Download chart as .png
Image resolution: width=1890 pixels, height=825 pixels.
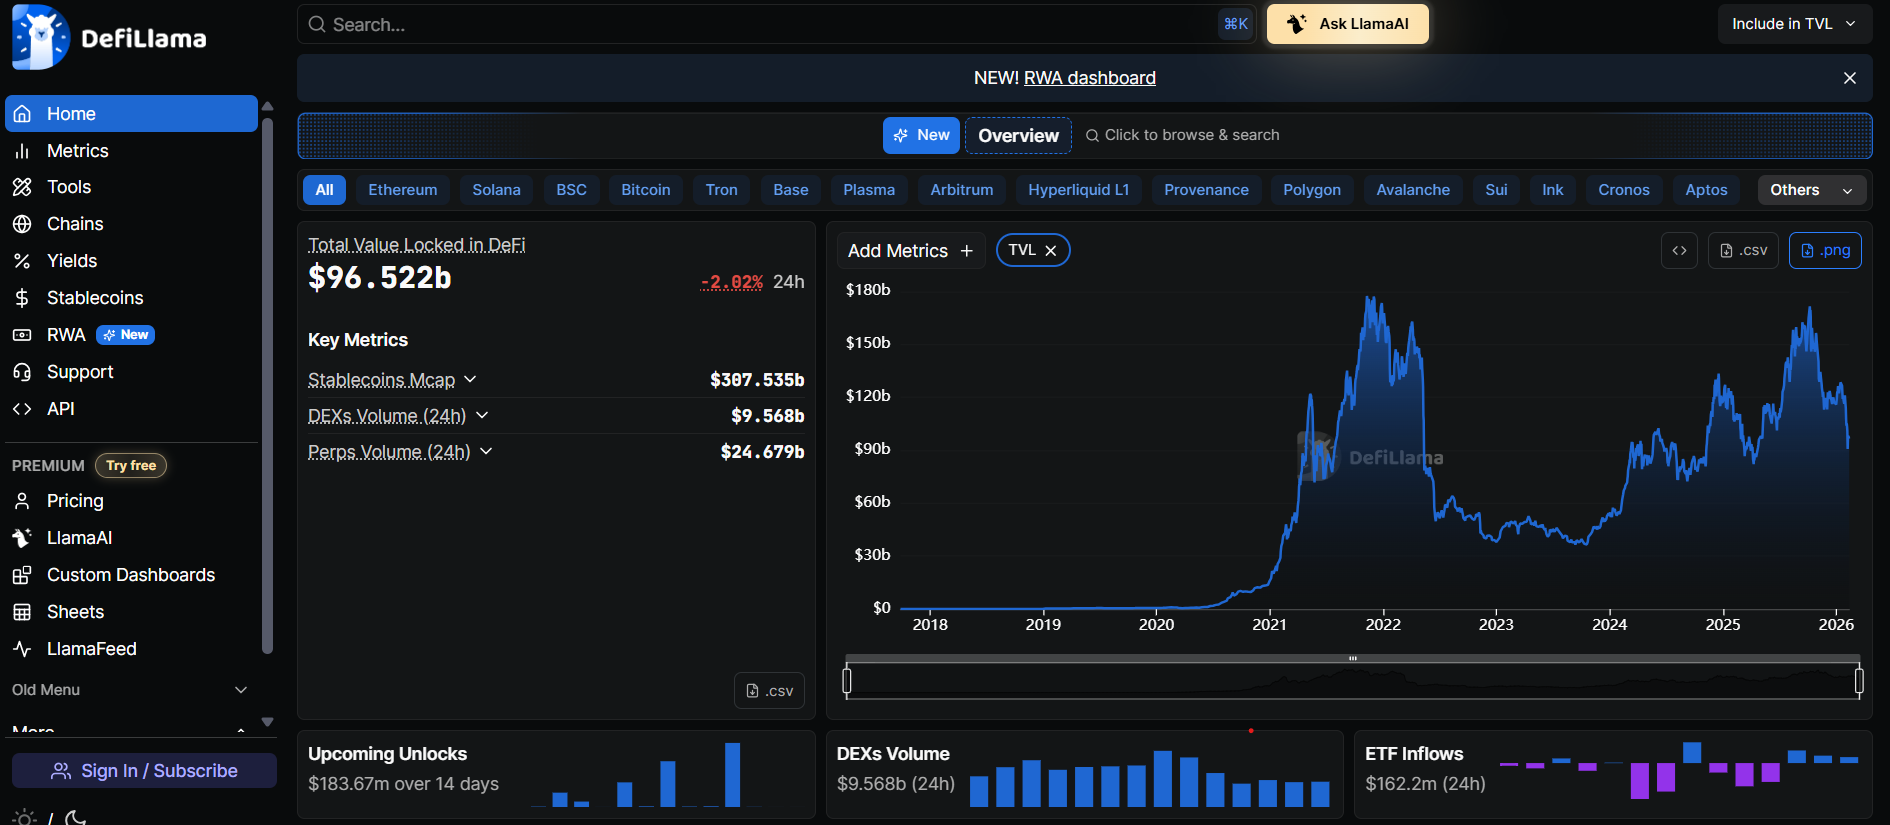[x=1825, y=251]
